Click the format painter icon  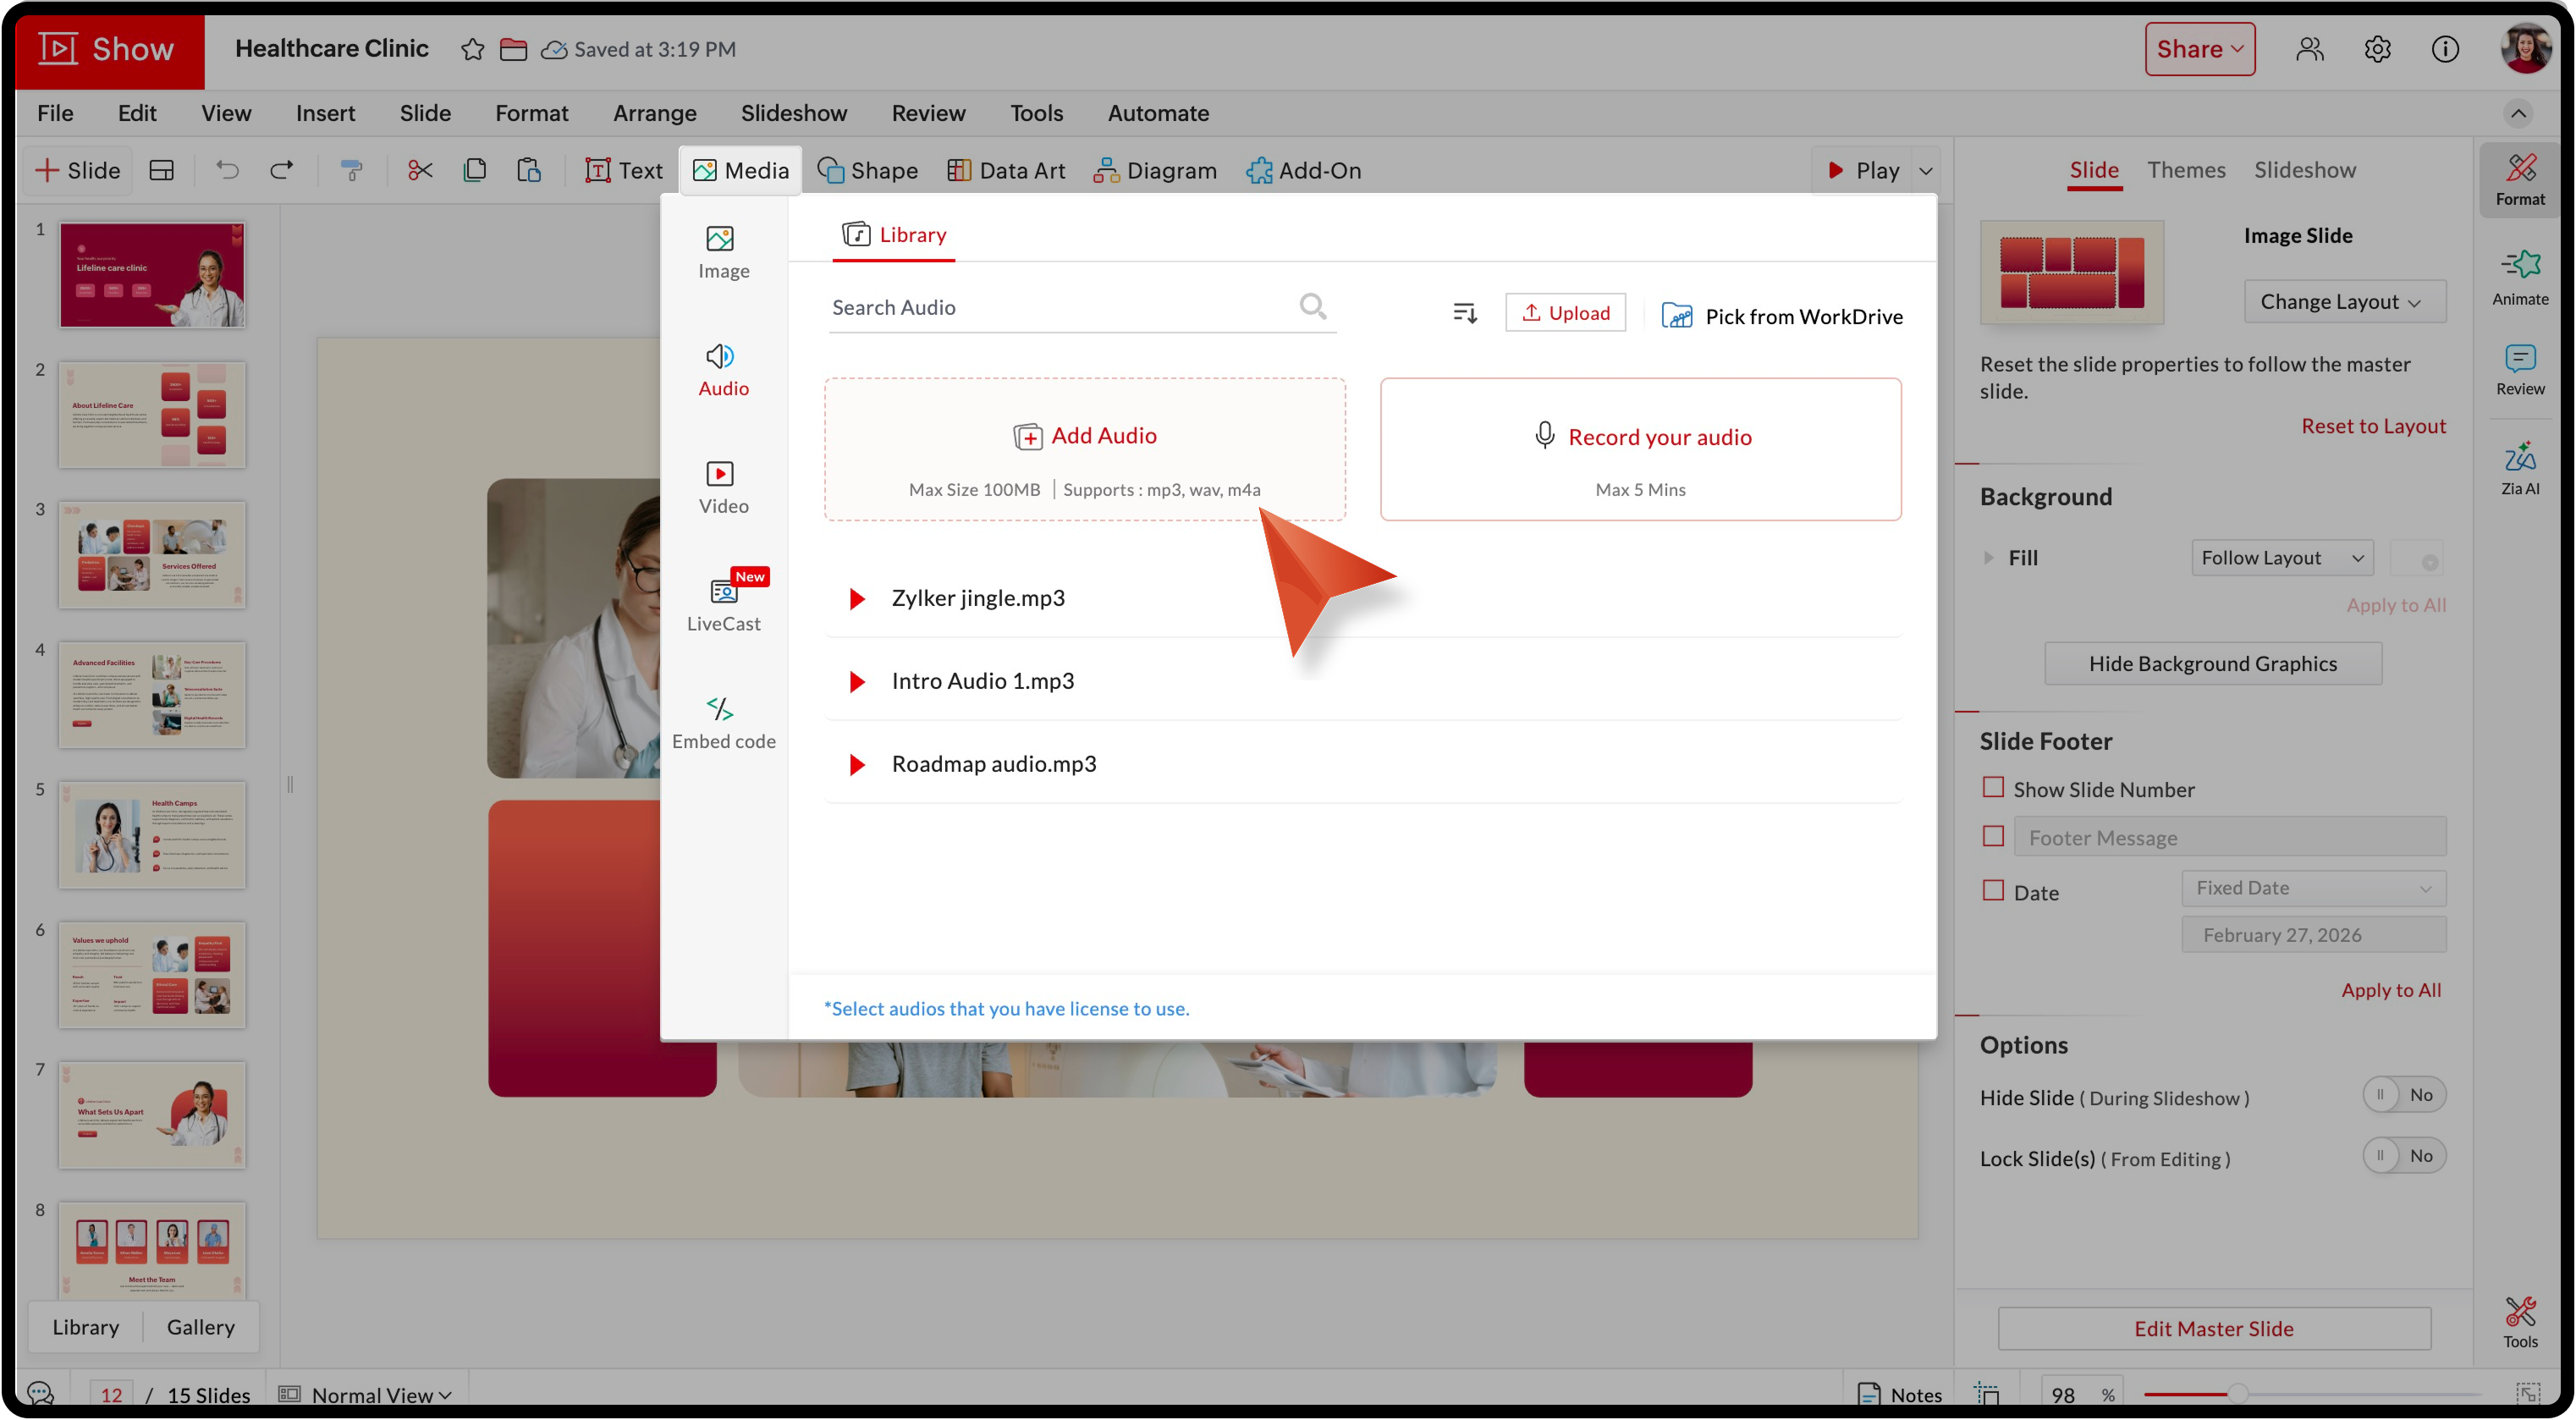(352, 171)
